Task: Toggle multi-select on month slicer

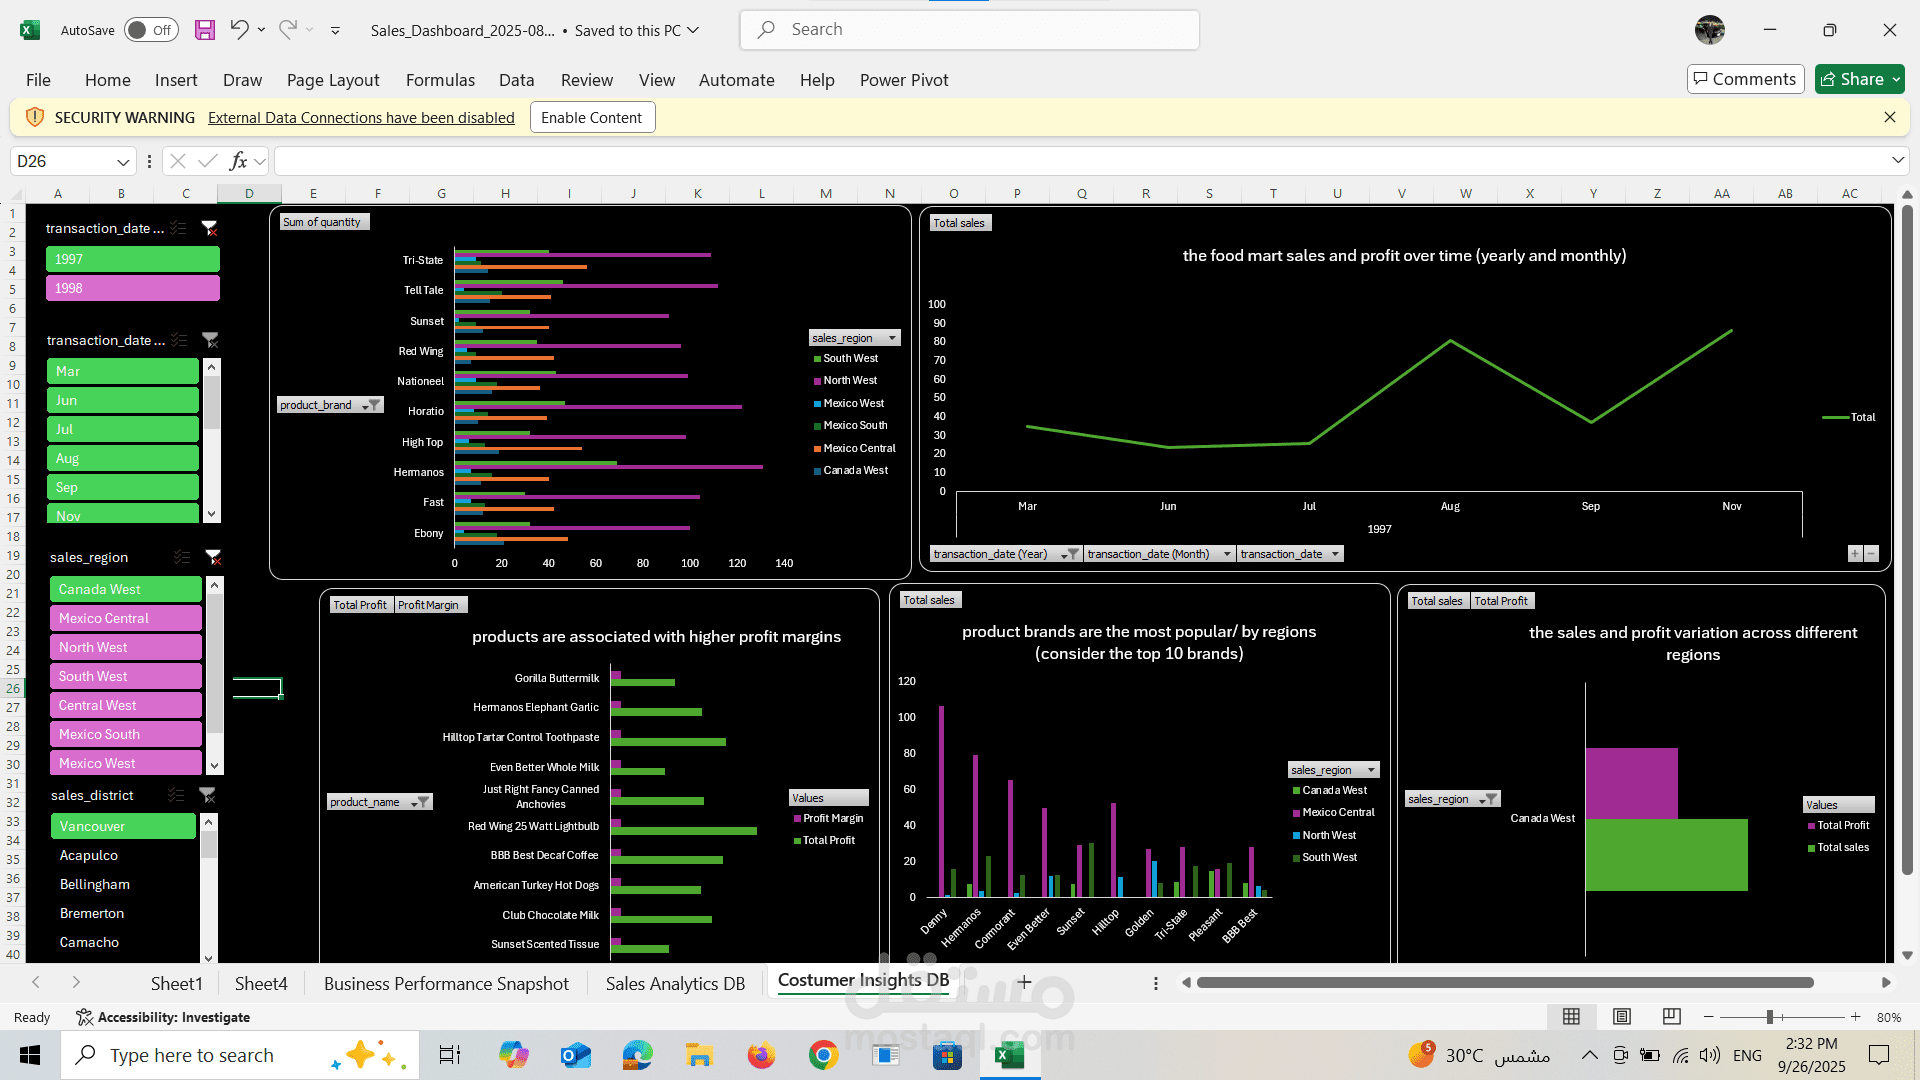Action: (x=180, y=340)
